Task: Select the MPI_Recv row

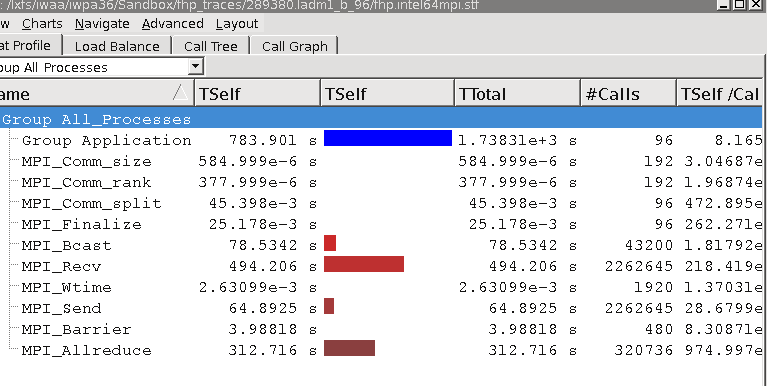Action: click(381, 266)
